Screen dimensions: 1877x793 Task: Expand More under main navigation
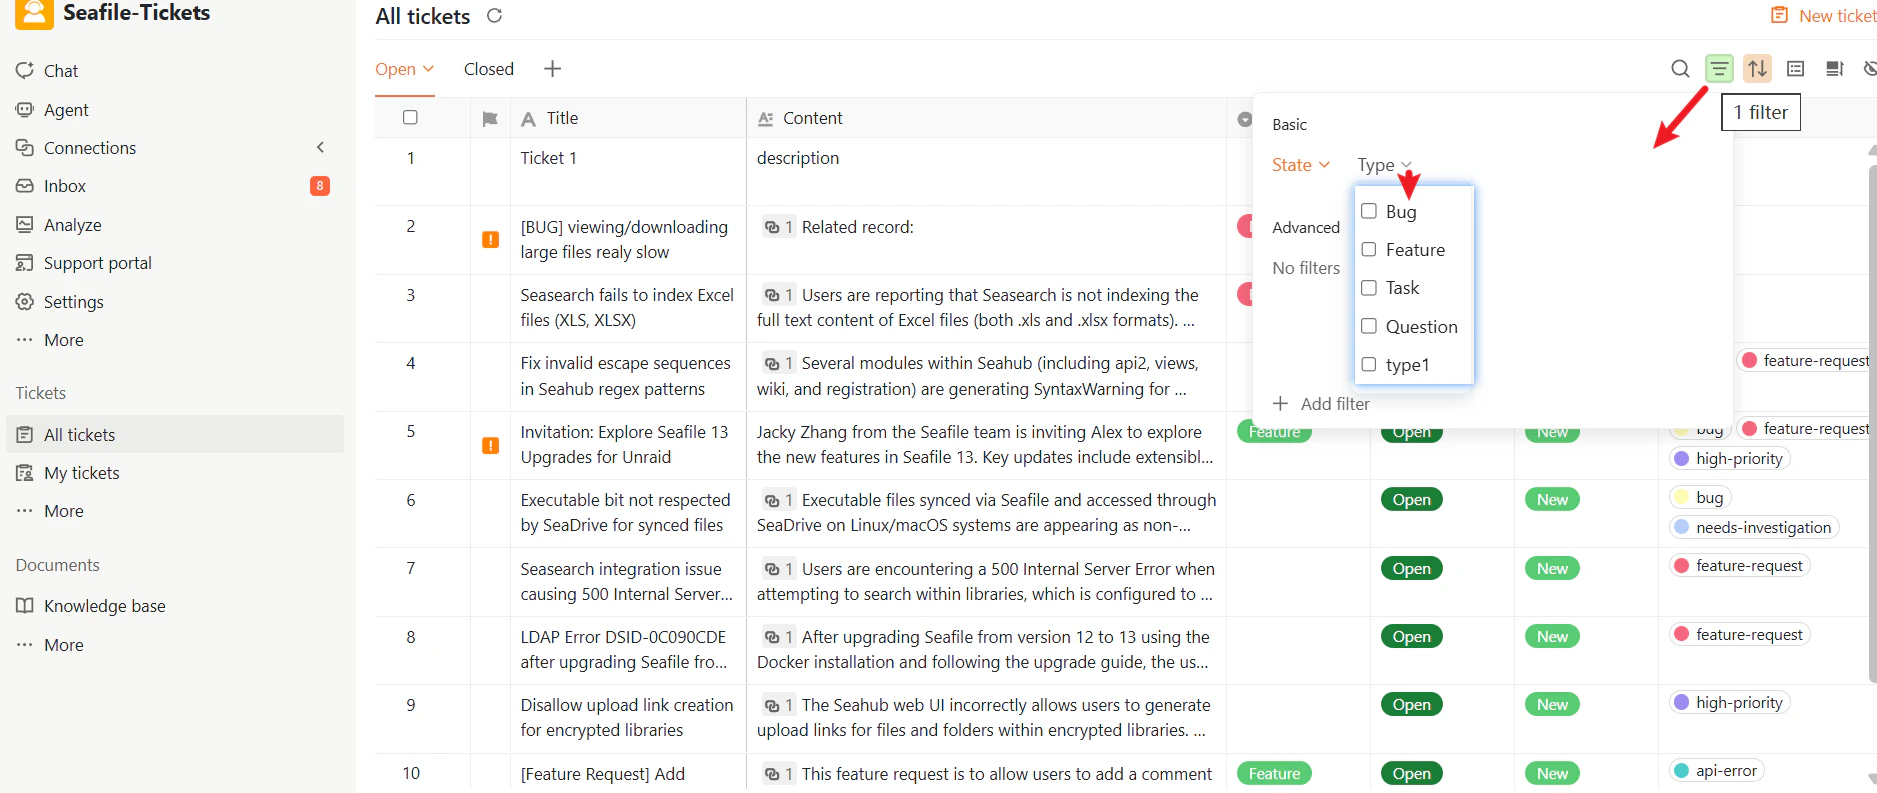50,340
